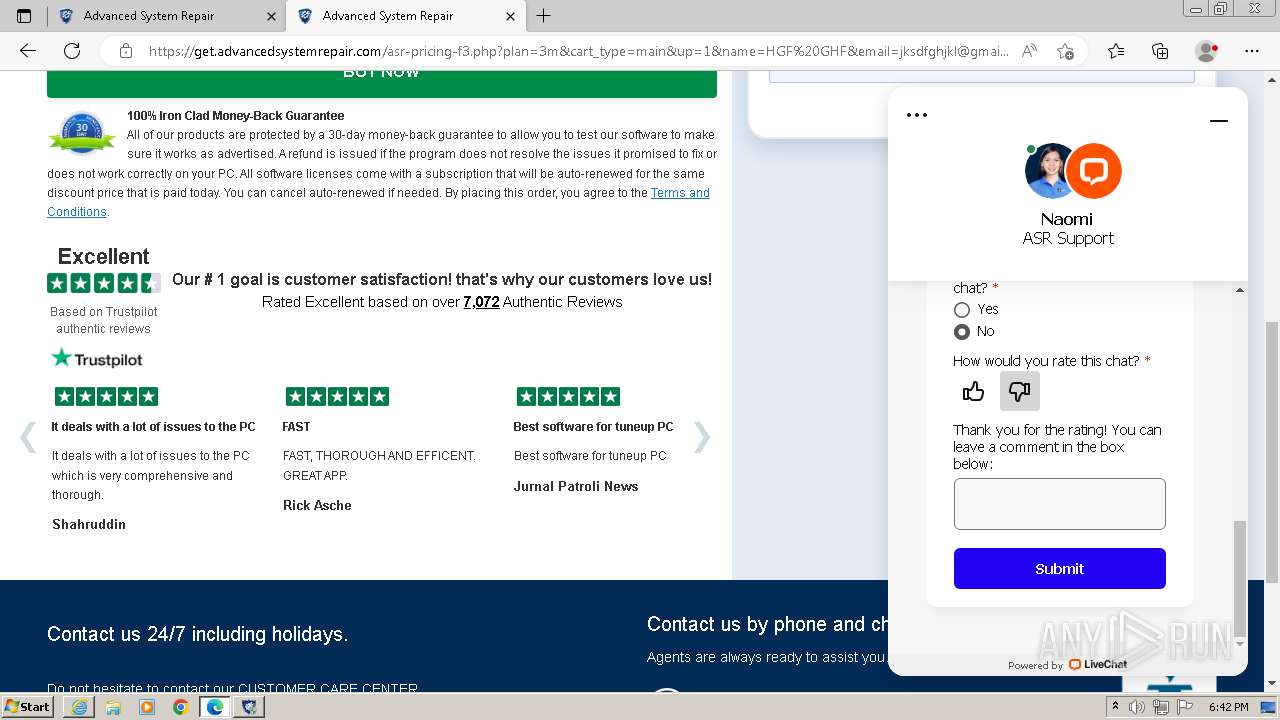
Task: Open review titled 'It deals with a lot of issues to the PC'
Action: pos(153,427)
